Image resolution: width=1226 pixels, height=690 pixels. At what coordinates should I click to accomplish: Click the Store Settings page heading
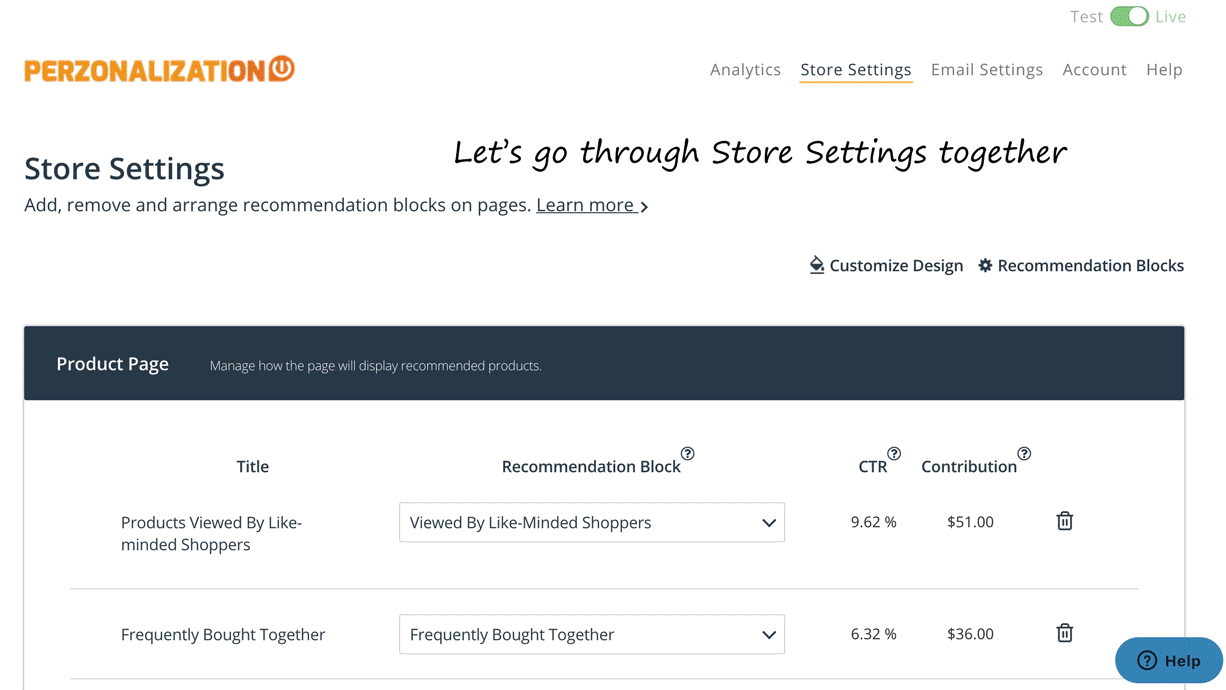(124, 168)
